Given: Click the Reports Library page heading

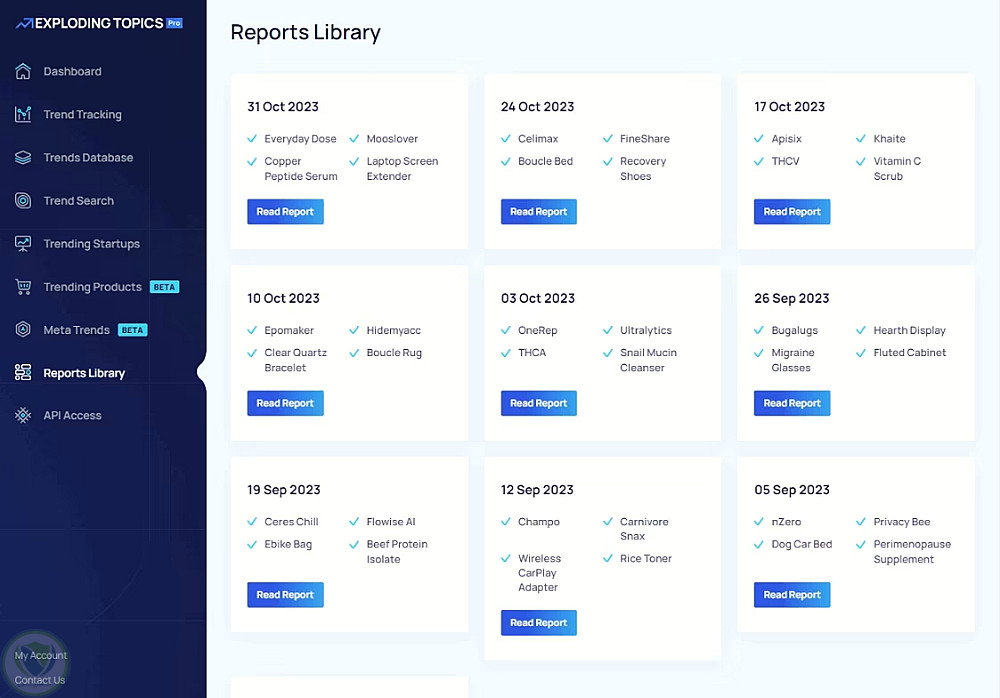Looking at the screenshot, I should pyautogui.click(x=305, y=32).
